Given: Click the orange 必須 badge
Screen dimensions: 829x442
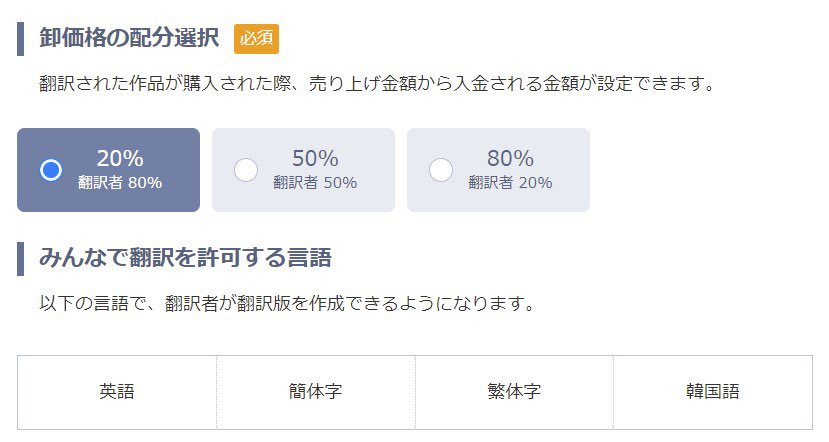Looking at the screenshot, I should tap(256, 39).
